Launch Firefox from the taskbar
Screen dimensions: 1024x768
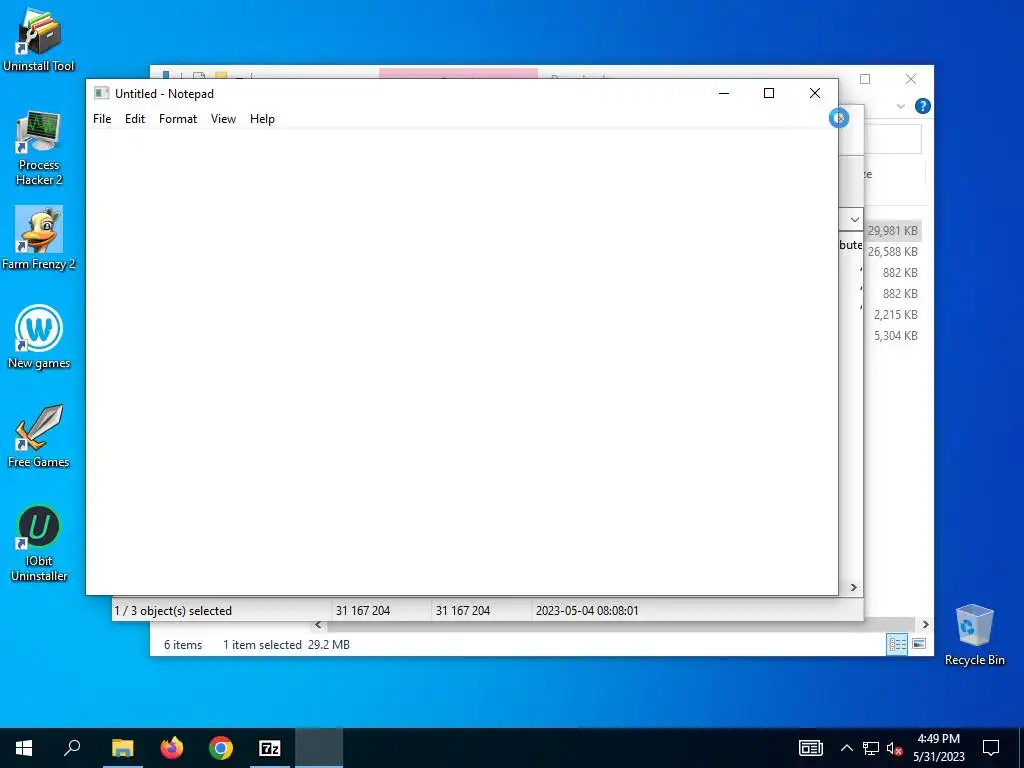[172, 748]
